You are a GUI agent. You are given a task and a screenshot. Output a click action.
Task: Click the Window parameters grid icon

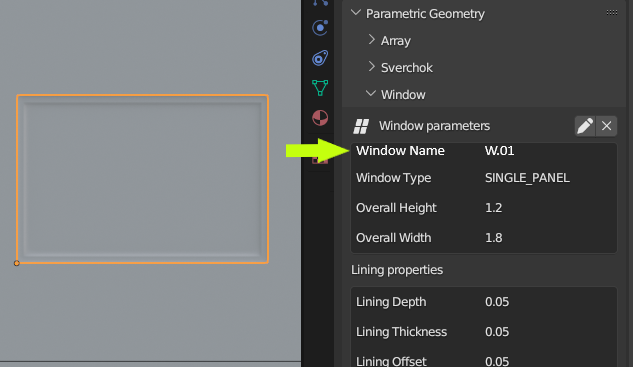[361, 126]
